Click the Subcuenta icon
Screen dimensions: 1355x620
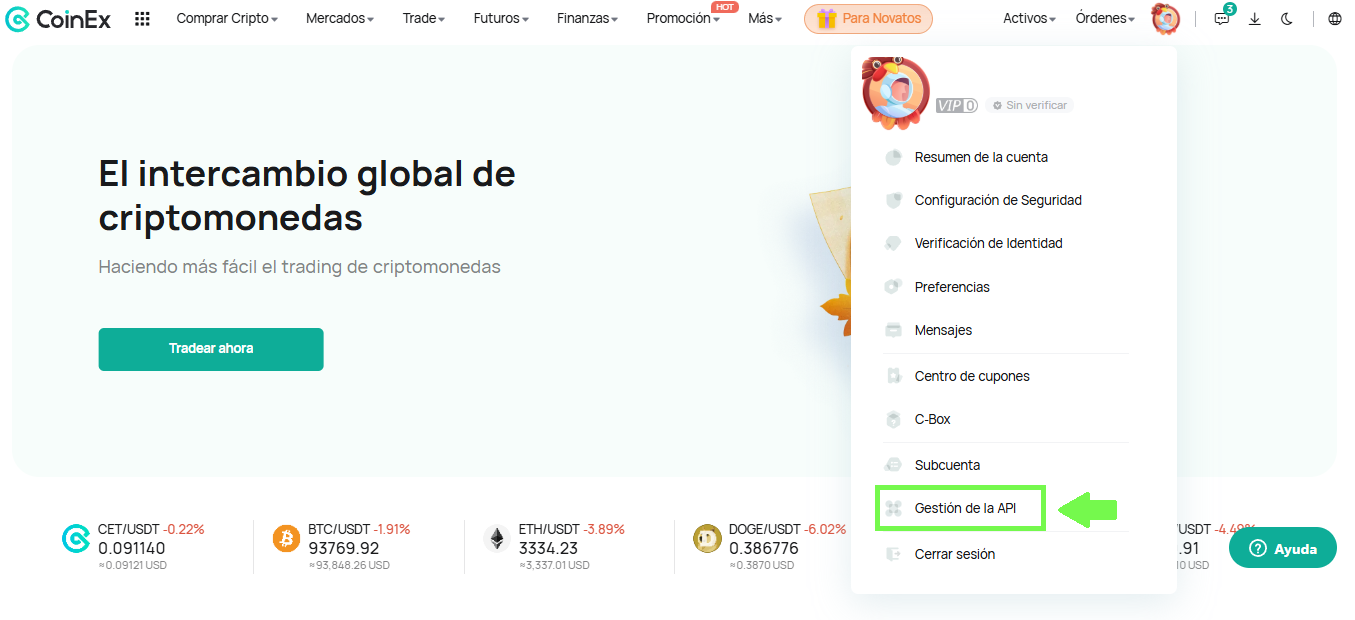point(894,465)
